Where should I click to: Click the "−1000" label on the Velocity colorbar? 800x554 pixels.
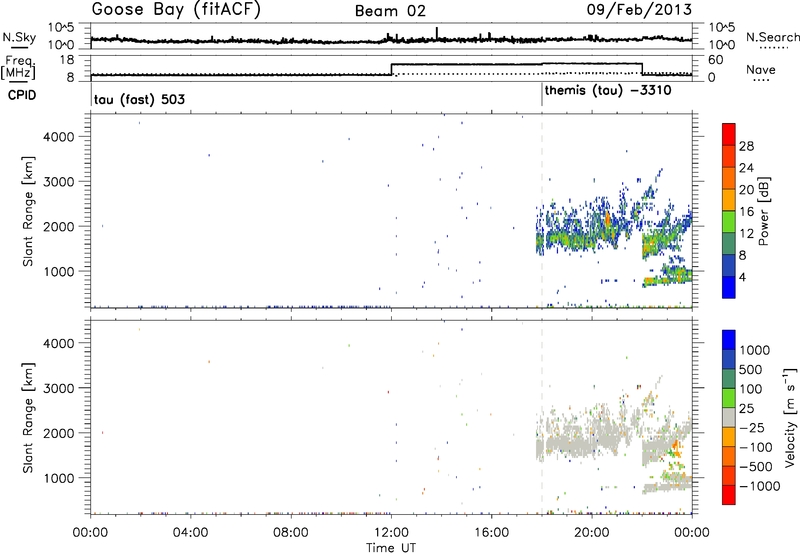[760, 486]
